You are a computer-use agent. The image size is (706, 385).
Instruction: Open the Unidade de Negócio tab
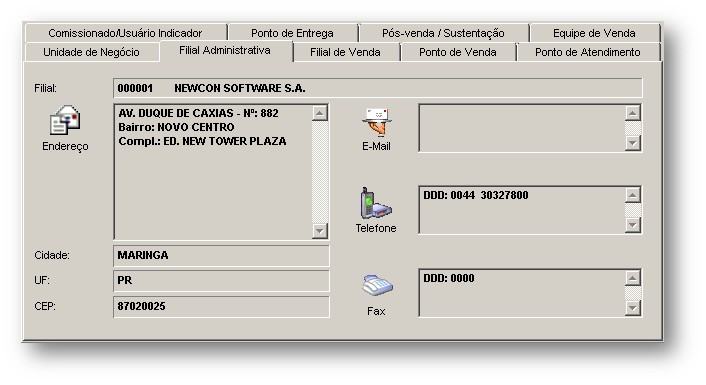91,52
